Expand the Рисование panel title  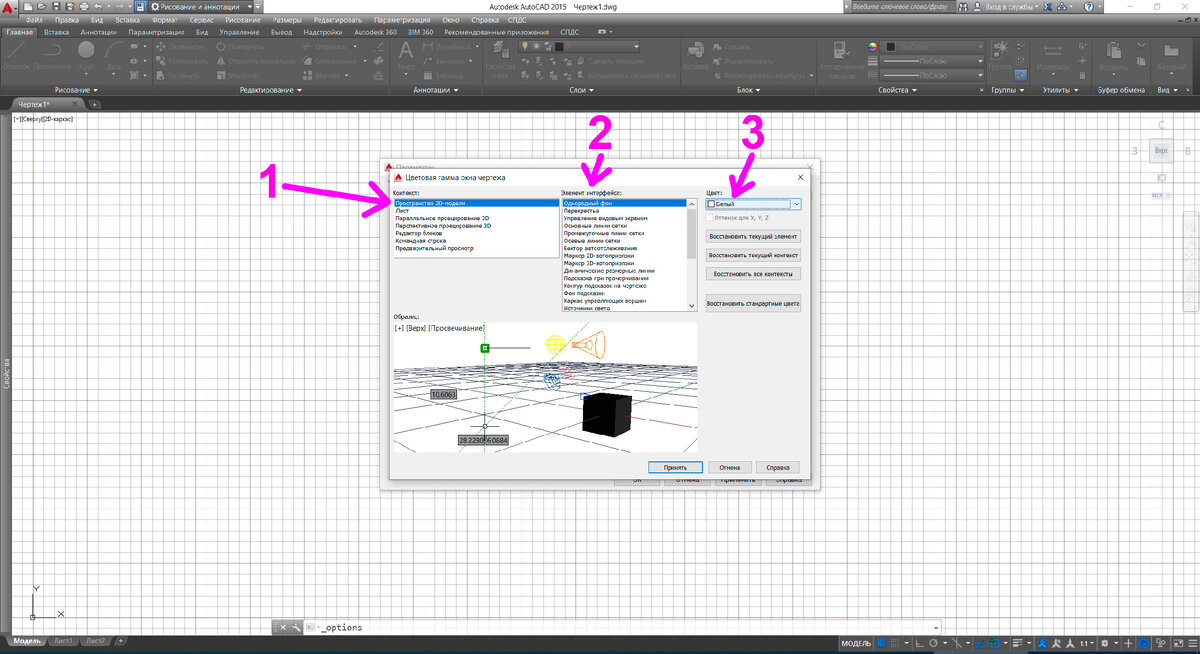(74, 90)
